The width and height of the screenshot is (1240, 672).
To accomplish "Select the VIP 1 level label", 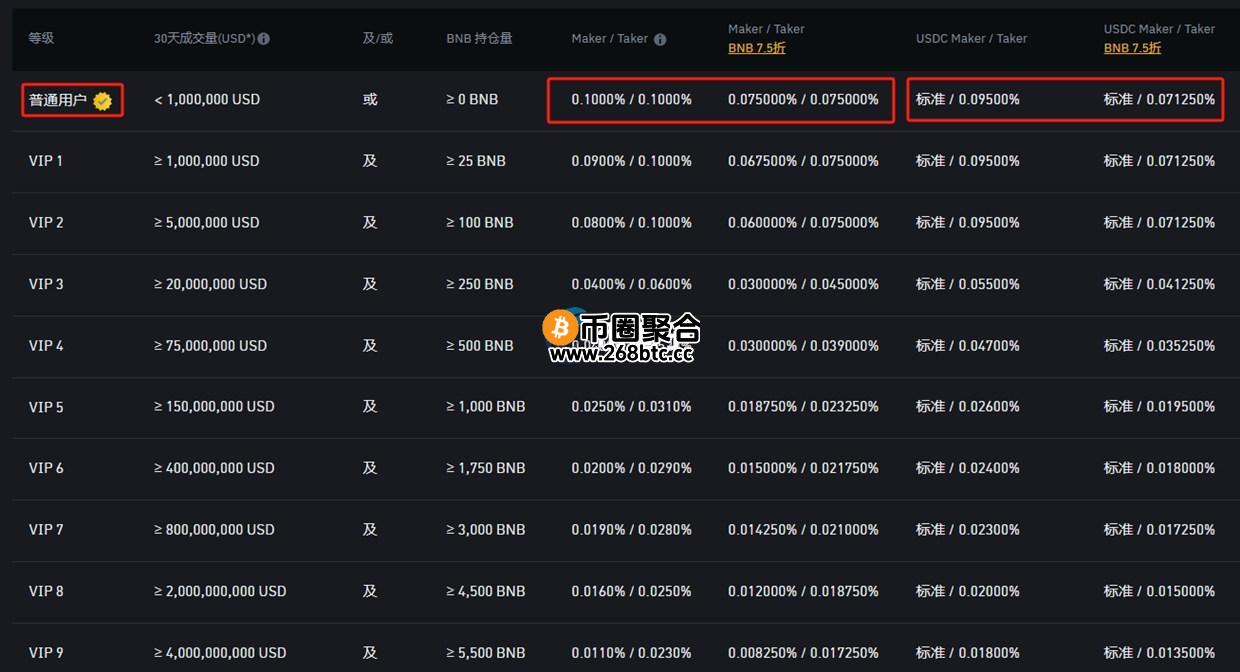I will click(x=46, y=161).
